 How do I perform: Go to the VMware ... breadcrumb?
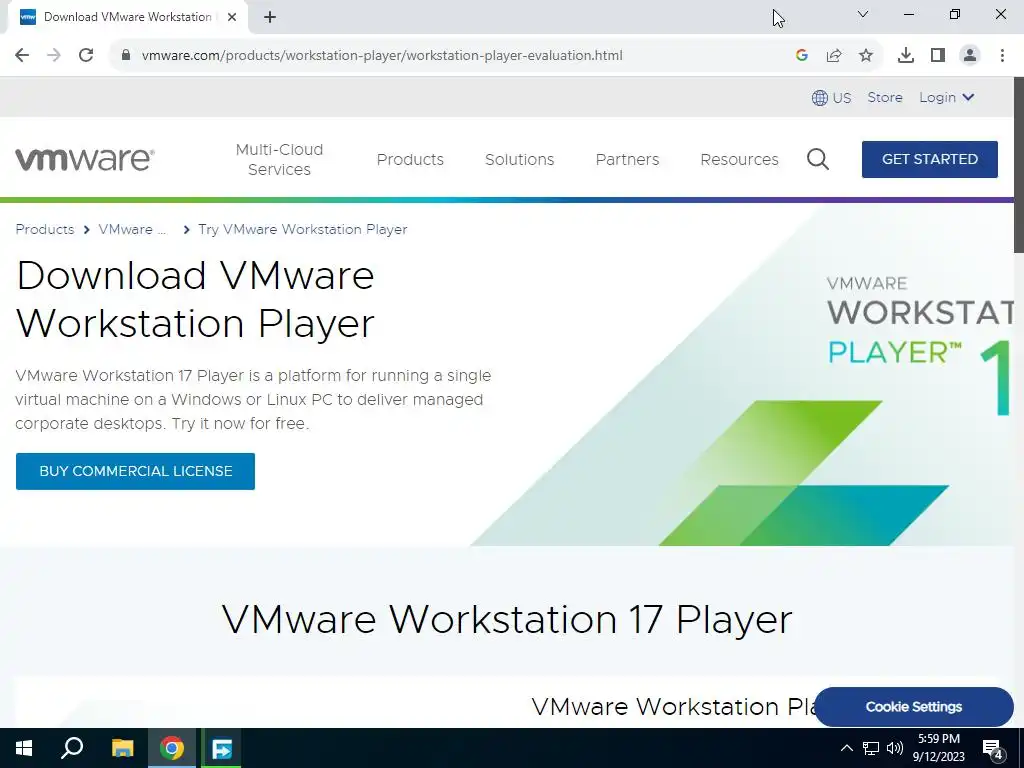(x=132, y=229)
